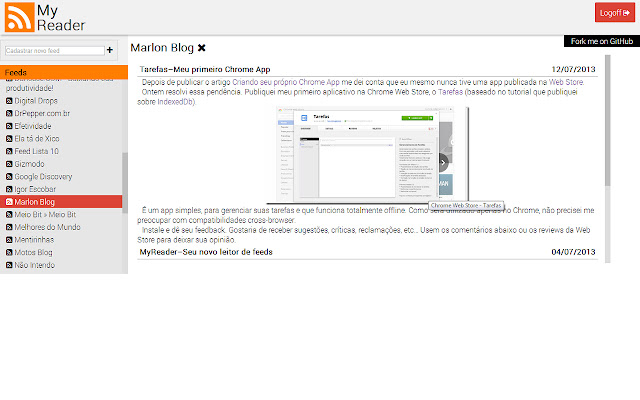The height and width of the screenshot is (400, 640).
Task: Click RSS icon beside DrPepper.com.br
Action: coord(9,113)
